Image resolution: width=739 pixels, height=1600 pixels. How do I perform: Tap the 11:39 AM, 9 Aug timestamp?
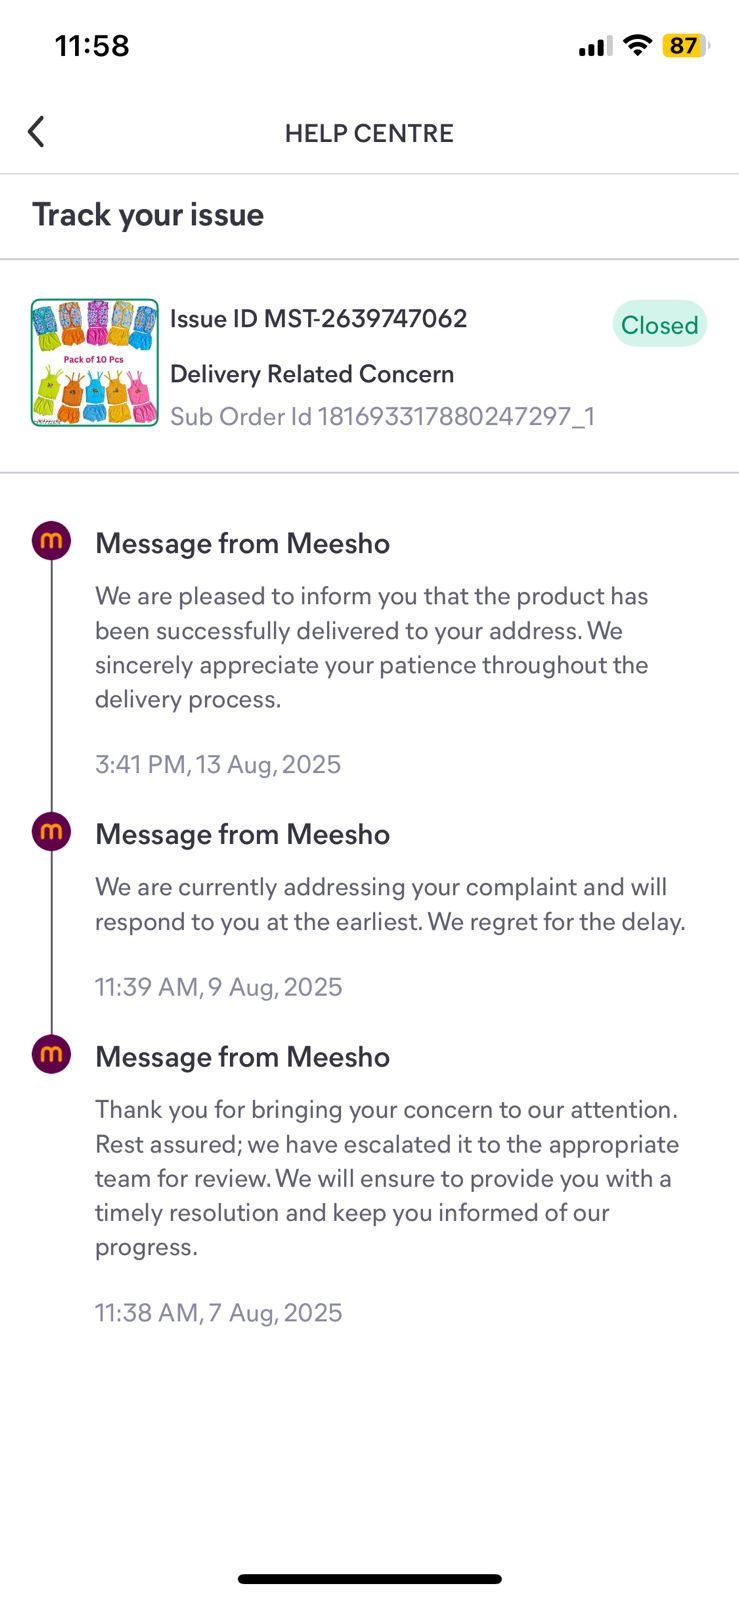(218, 987)
